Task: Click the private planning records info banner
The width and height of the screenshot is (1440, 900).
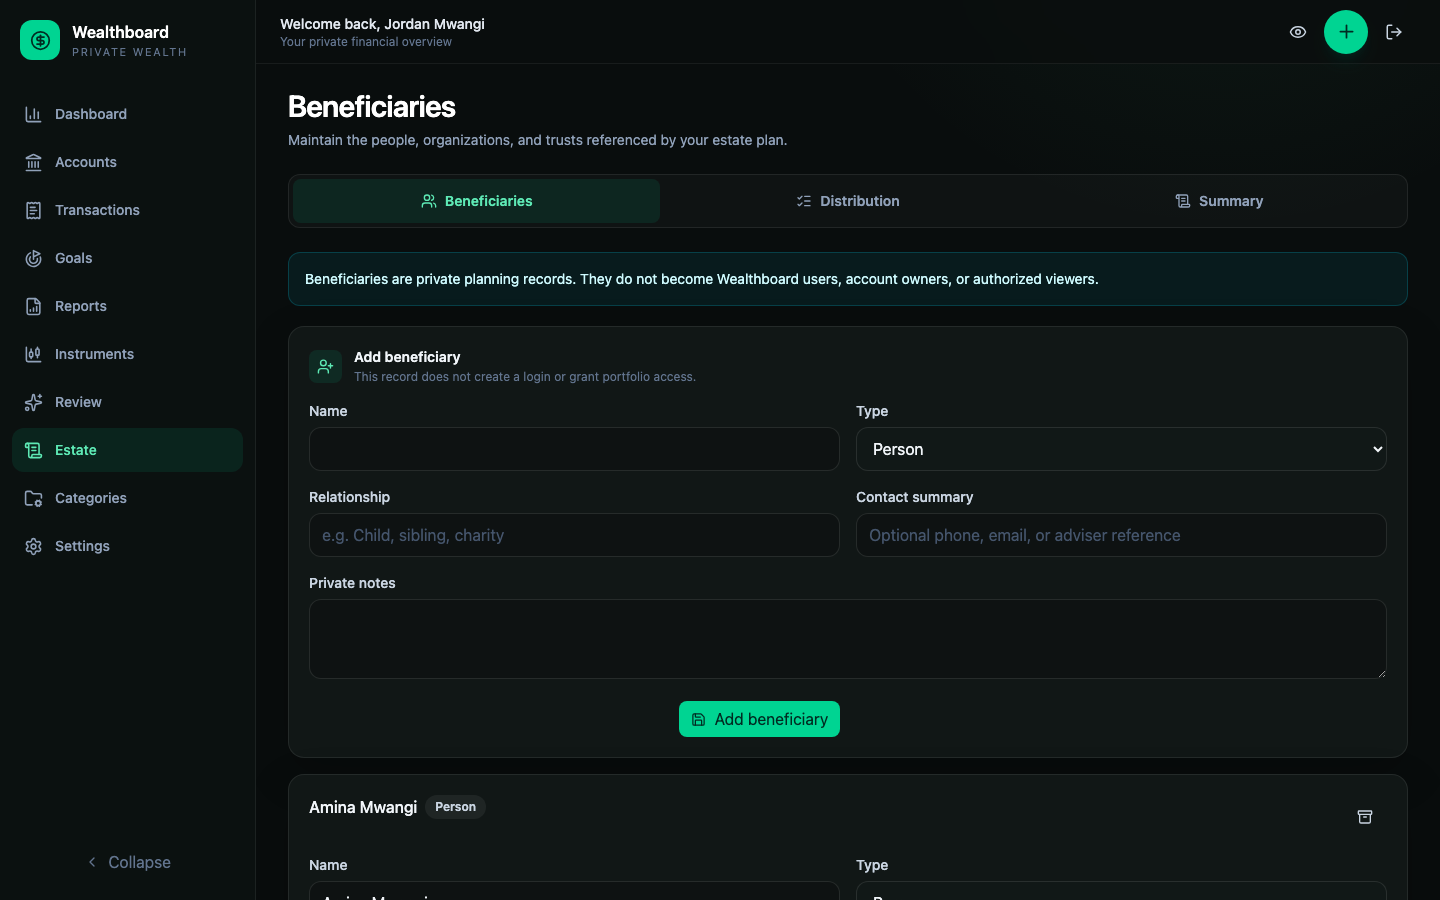Action: point(848,279)
